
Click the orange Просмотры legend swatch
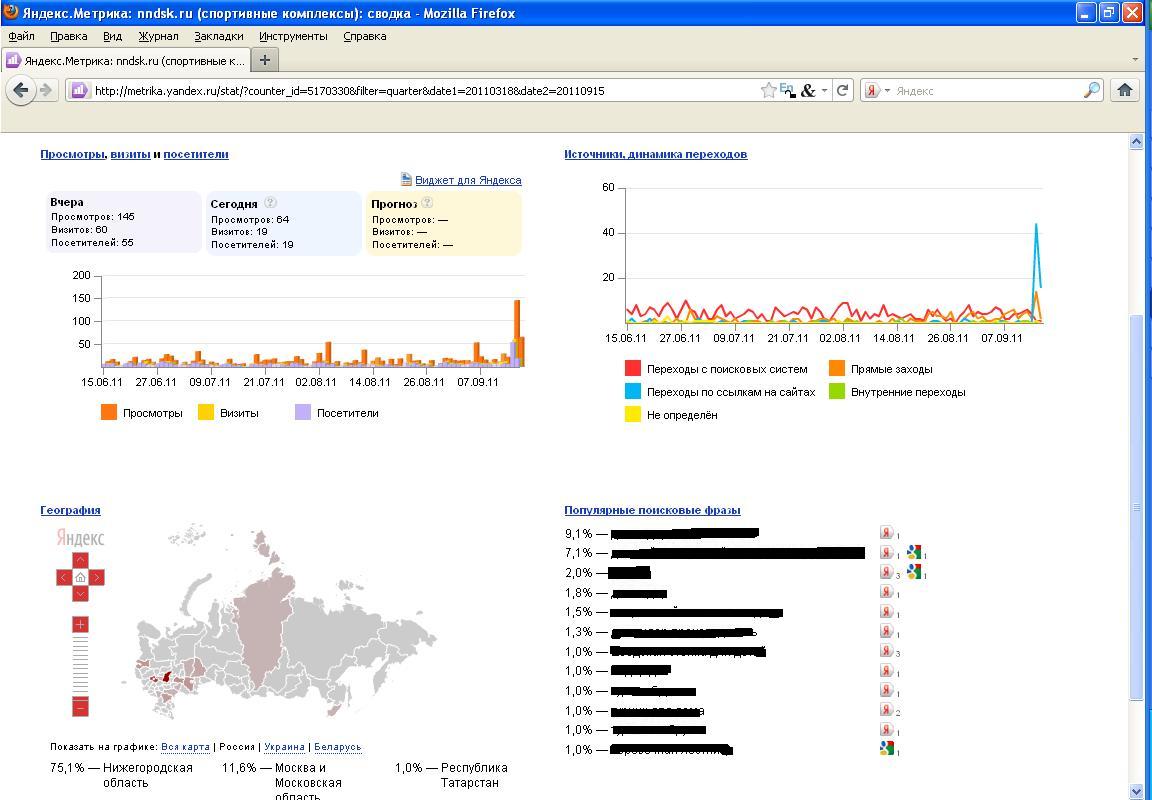(109, 412)
